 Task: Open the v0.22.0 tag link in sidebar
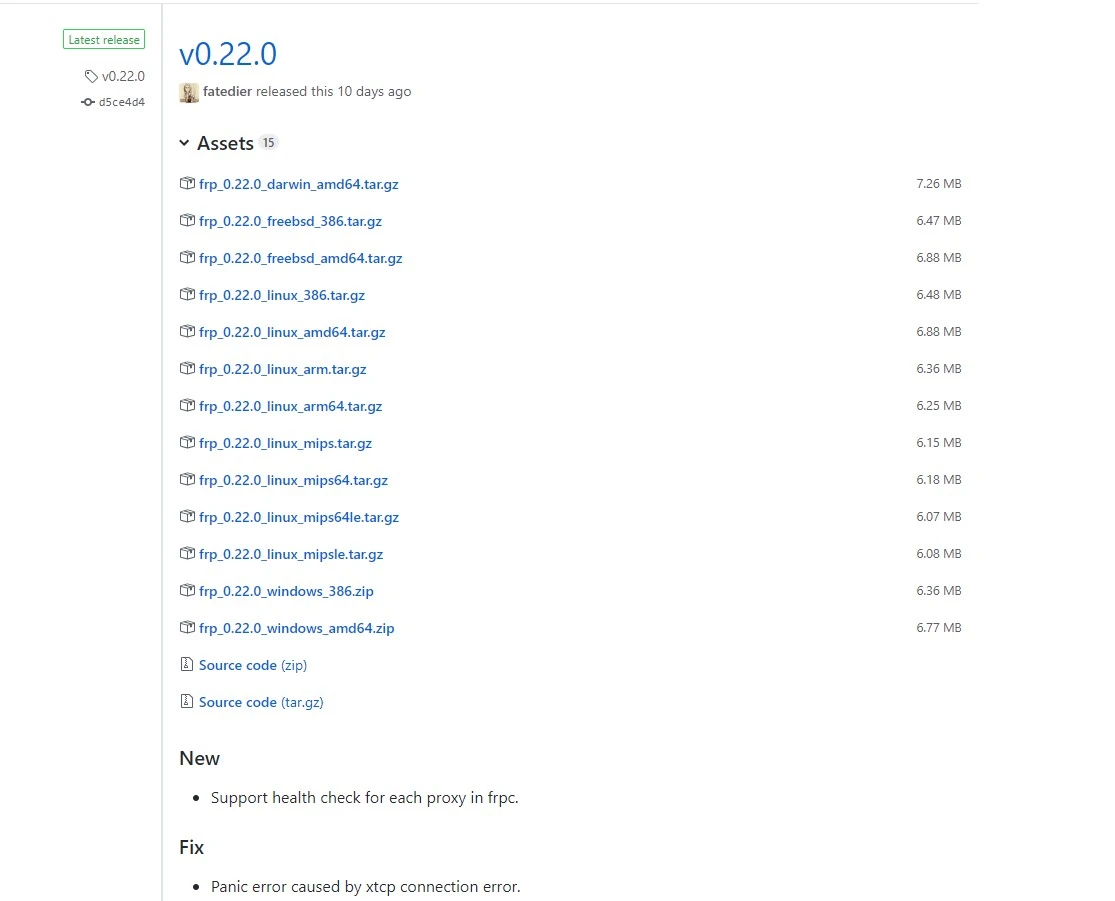(123, 76)
